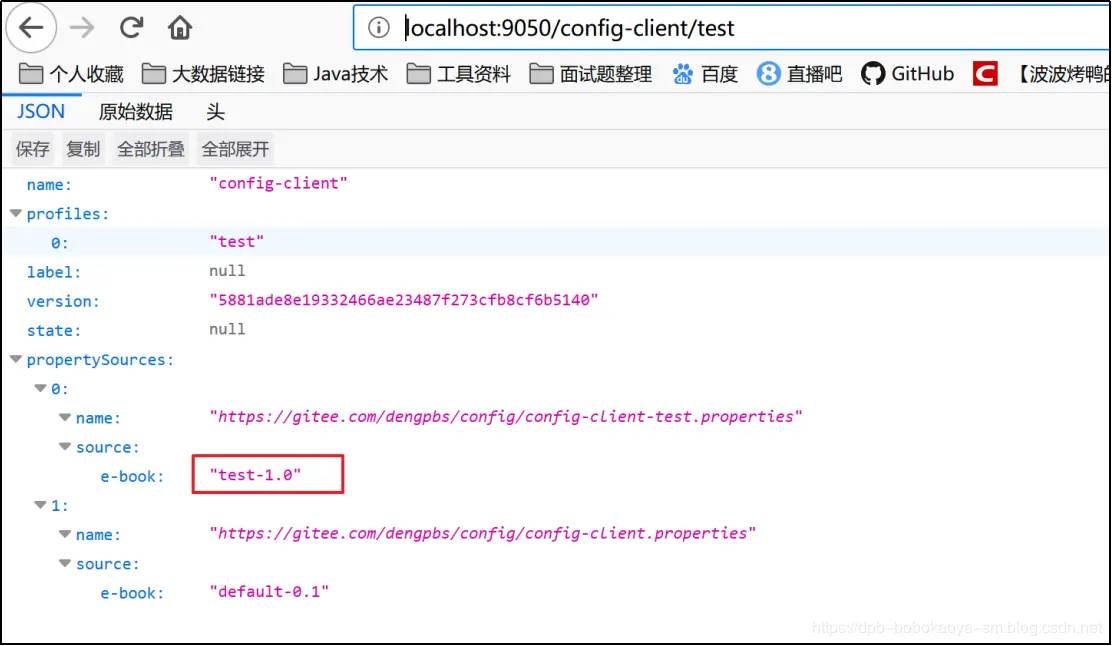Open the 直播吧 bookmark
This screenshot has height=646, width=1112.
(799, 74)
